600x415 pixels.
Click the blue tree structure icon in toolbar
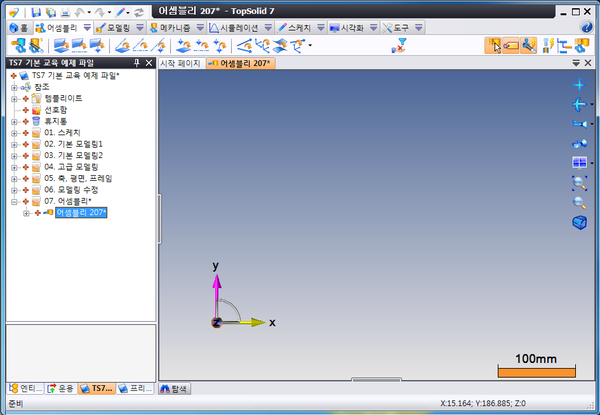click(x=564, y=46)
